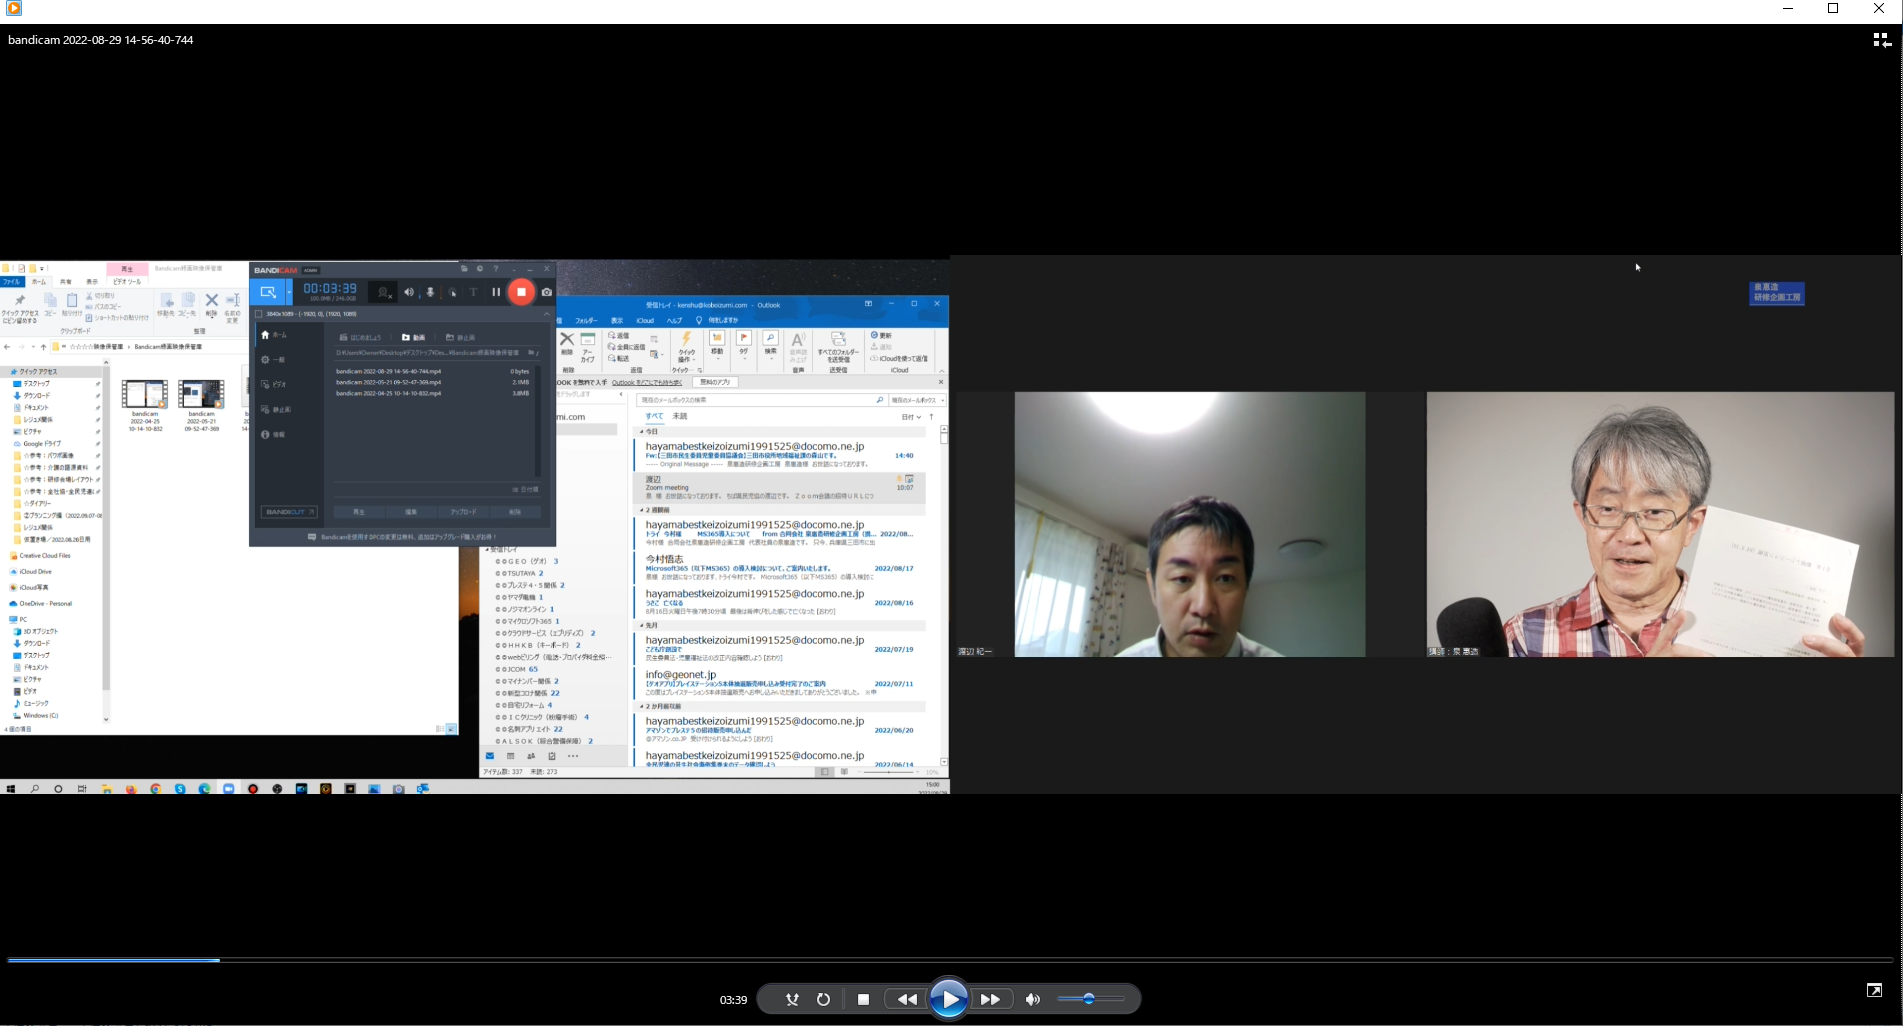Toggle the Shuffle icon in player controls

[792, 999]
